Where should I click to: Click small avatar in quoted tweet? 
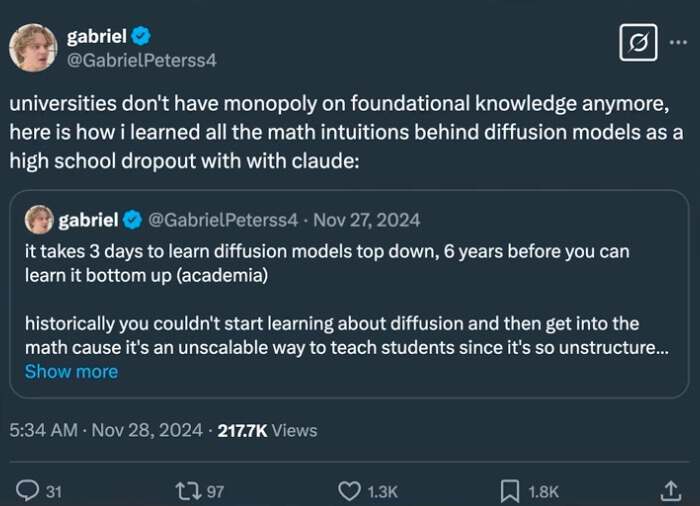(x=39, y=219)
